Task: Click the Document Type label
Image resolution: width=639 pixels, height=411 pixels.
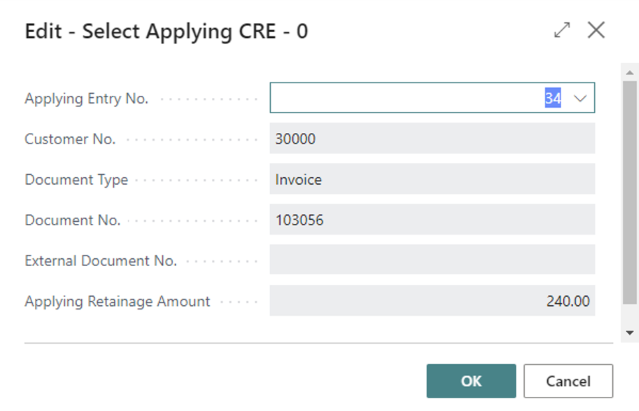Action: click(76, 180)
